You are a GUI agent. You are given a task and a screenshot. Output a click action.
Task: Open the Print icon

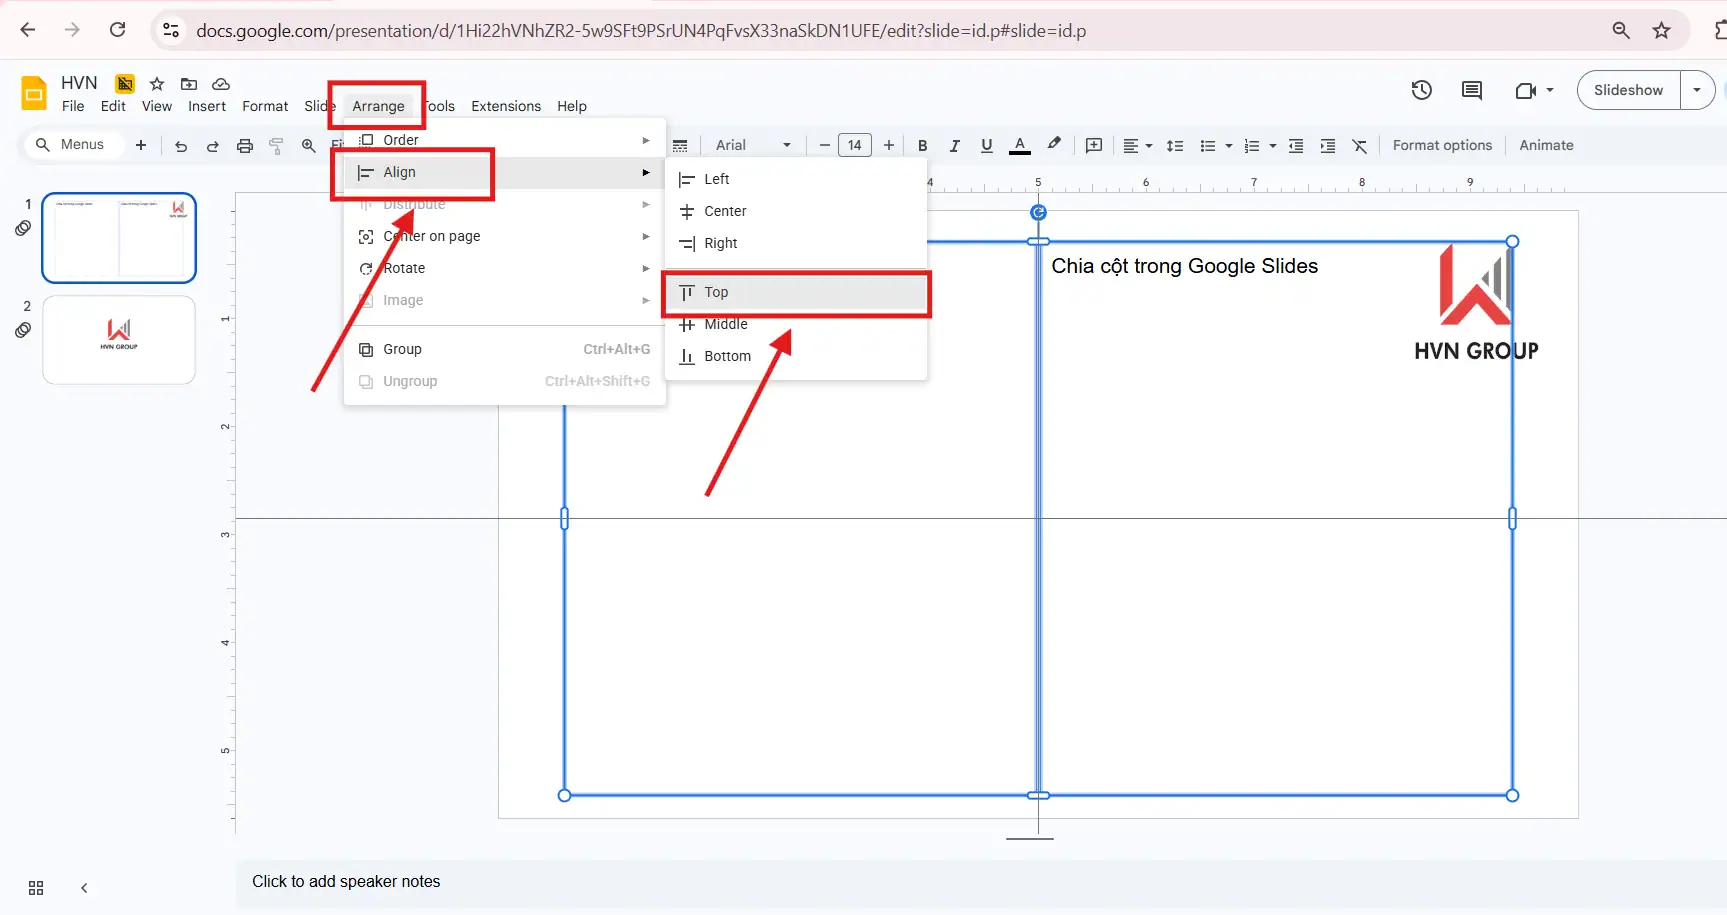245,145
